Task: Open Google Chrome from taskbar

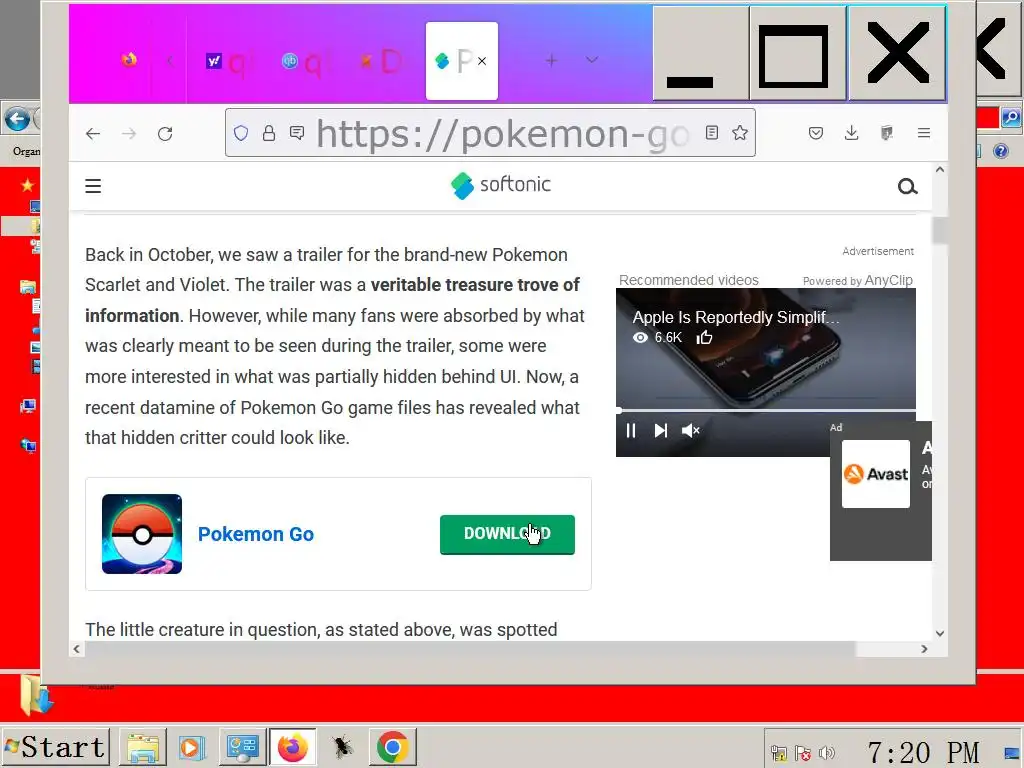Action: click(392, 747)
